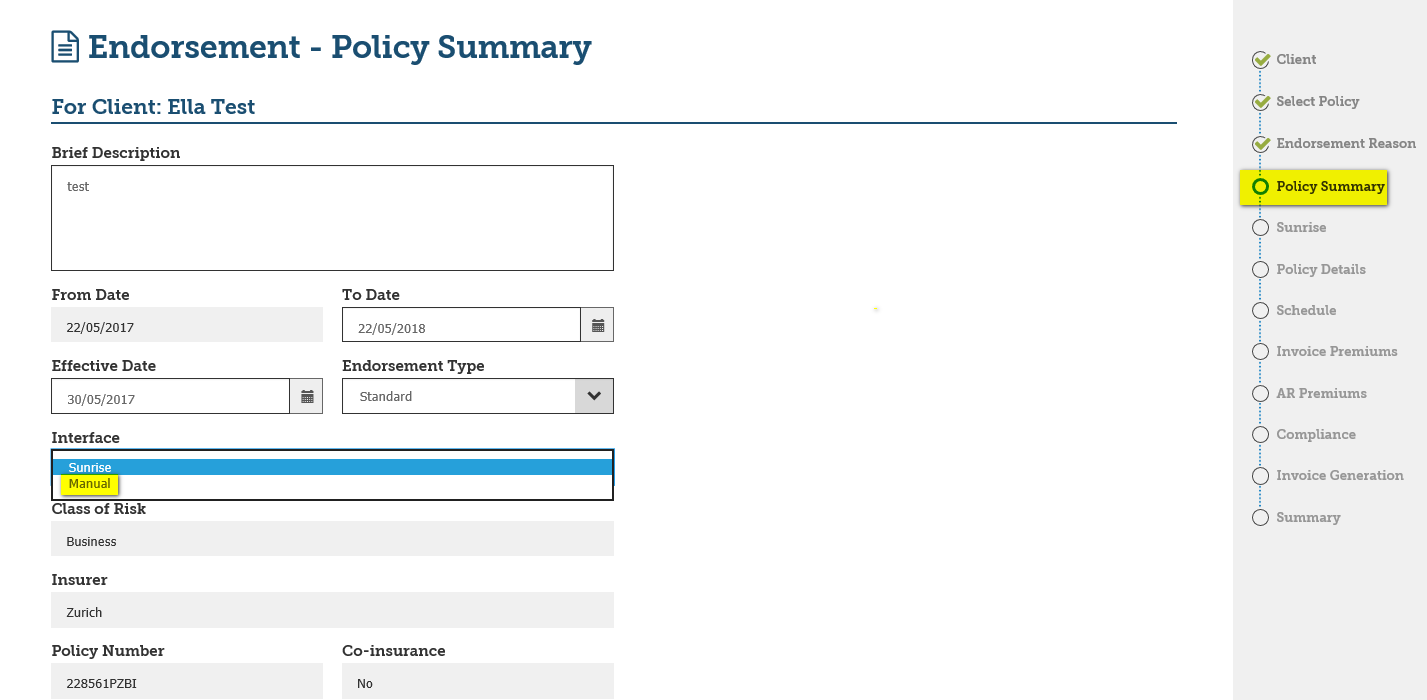Viewport: 1427px width, 700px height.
Task: Go to the Schedule step
Action: pyautogui.click(x=1306, y=310)
